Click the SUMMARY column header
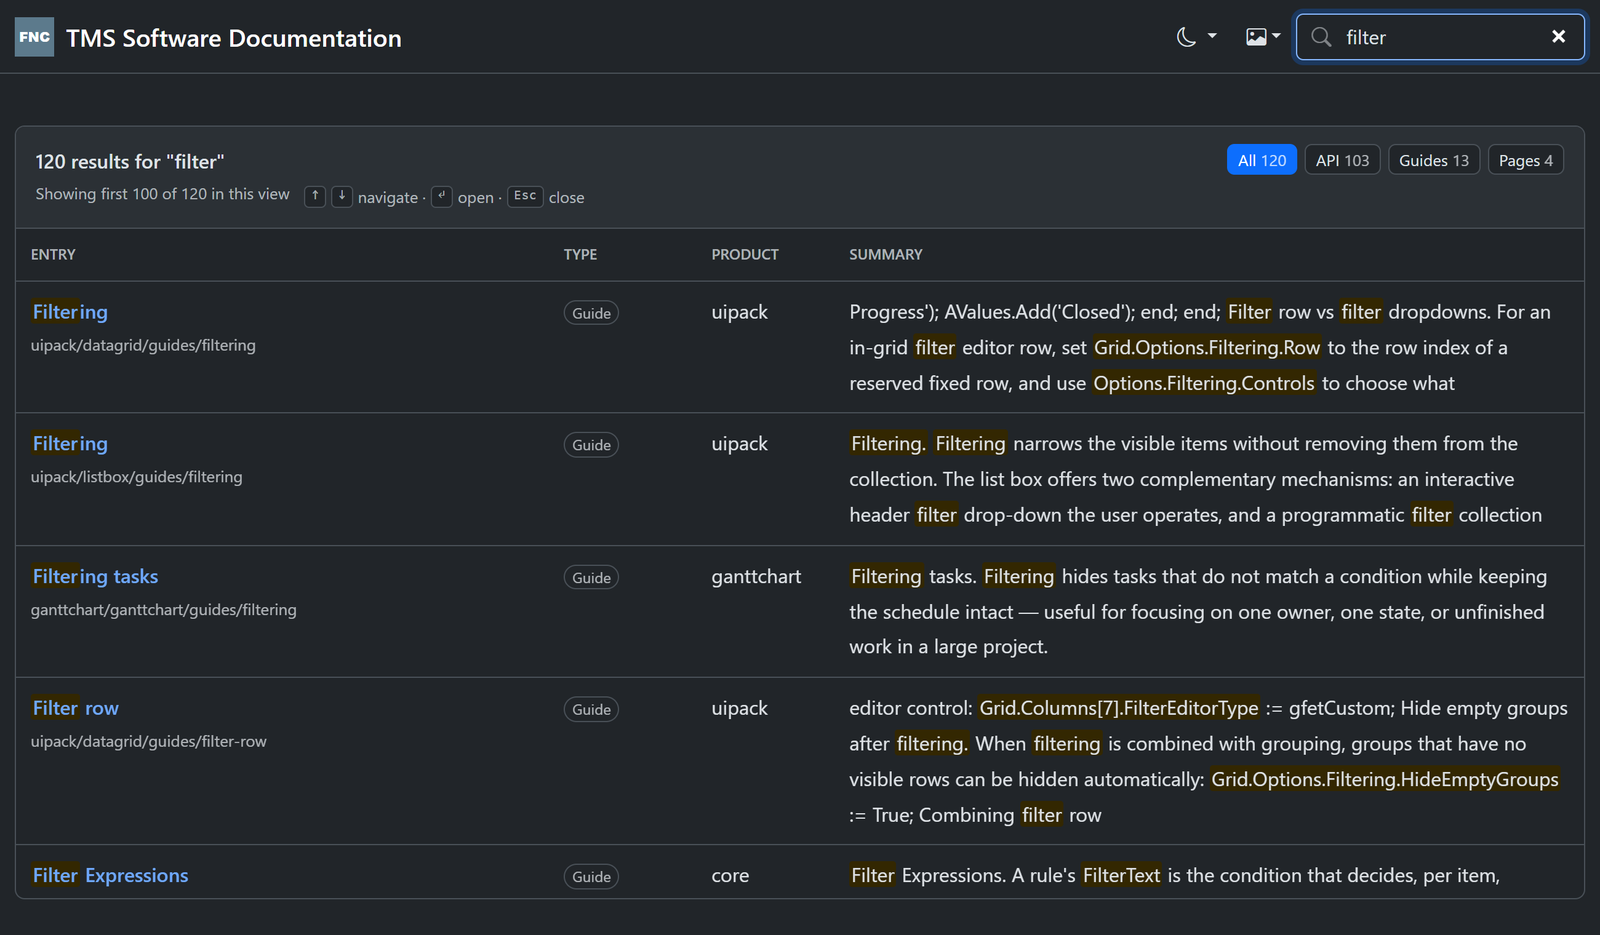The image size is (1600, 935). point(886,254)
